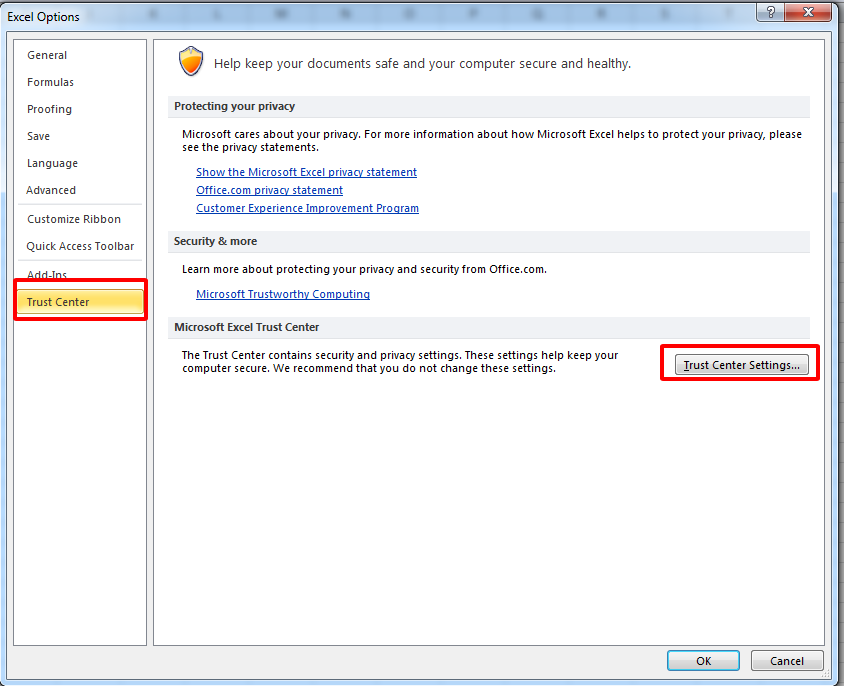Click the Protecting your privacy heading
844x686 pixels.
tap(234, 106)
